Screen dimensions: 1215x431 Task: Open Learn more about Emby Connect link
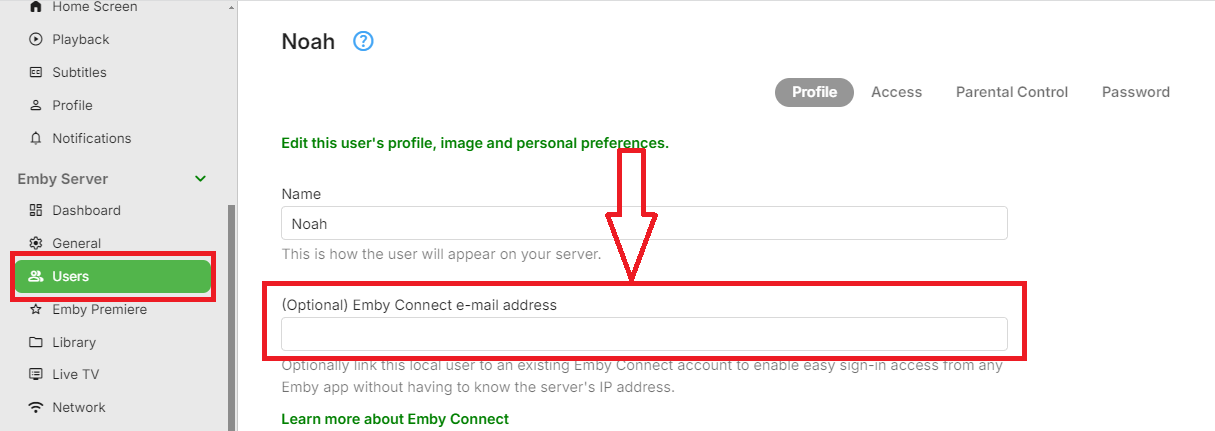pos(395,419)
